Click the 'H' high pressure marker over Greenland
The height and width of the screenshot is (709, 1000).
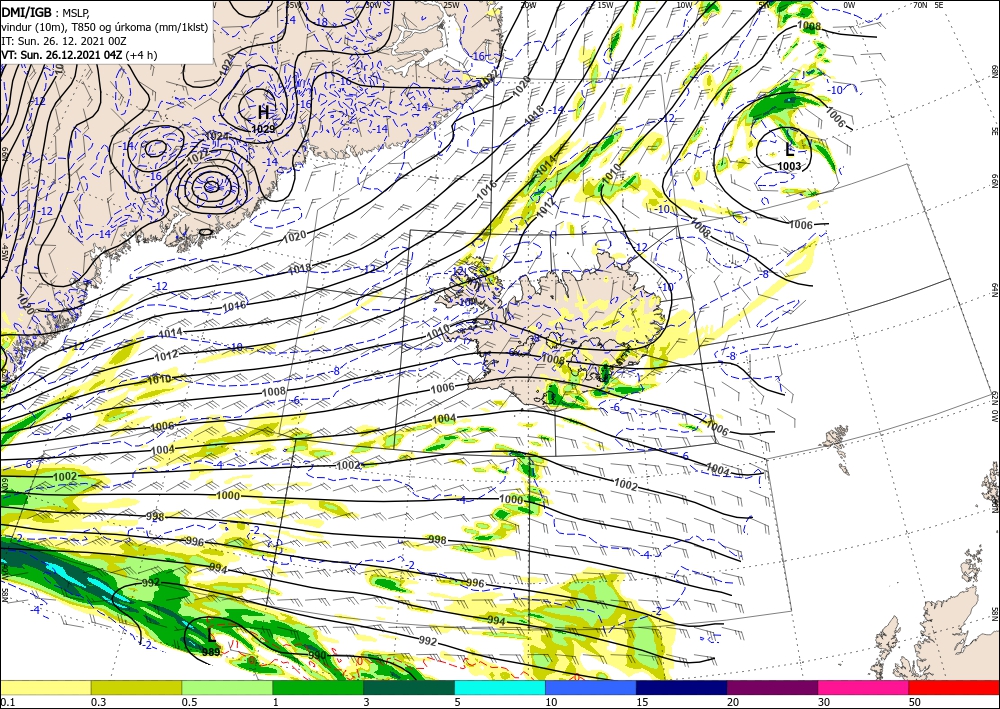click(x=263, y=112)
